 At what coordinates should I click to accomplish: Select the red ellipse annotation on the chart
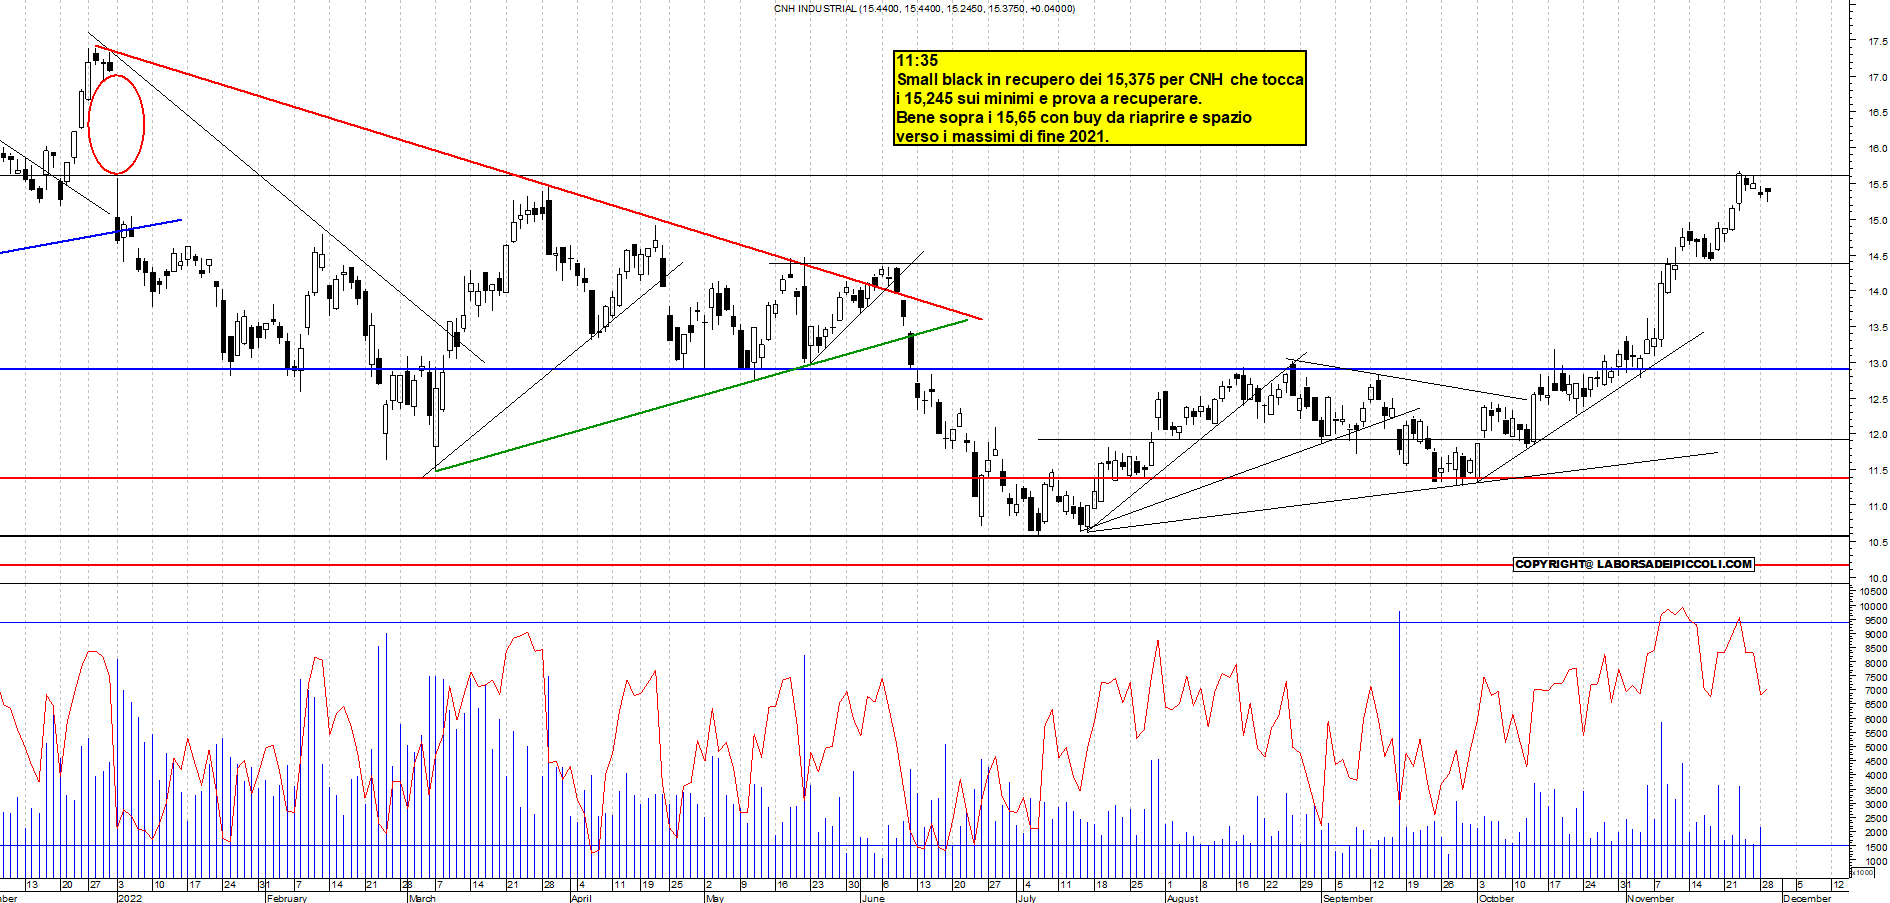coord(116,124)
